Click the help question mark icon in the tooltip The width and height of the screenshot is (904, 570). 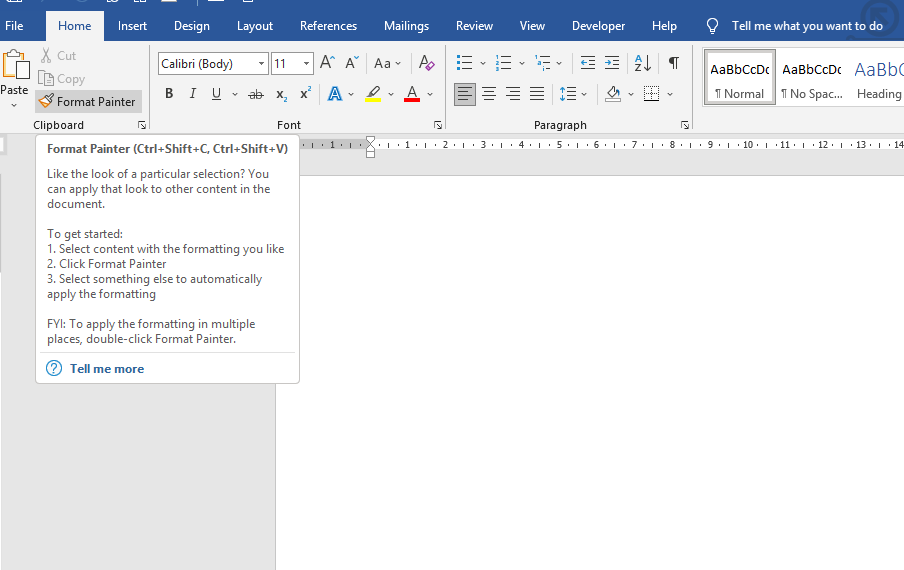pos(54,368)
